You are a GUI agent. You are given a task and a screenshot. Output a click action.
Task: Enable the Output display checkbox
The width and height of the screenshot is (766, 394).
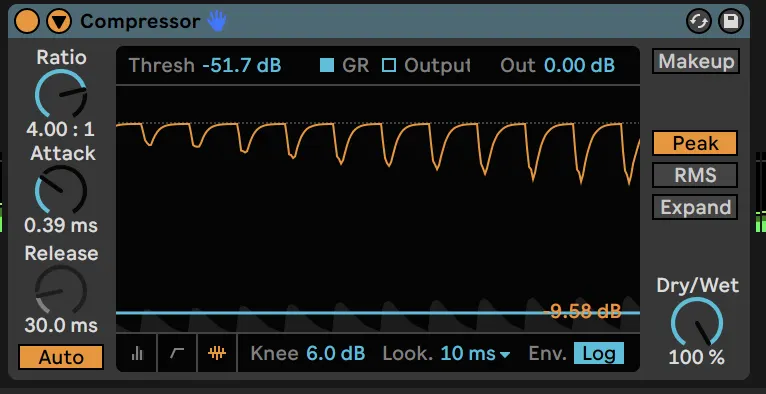(389, 65)
